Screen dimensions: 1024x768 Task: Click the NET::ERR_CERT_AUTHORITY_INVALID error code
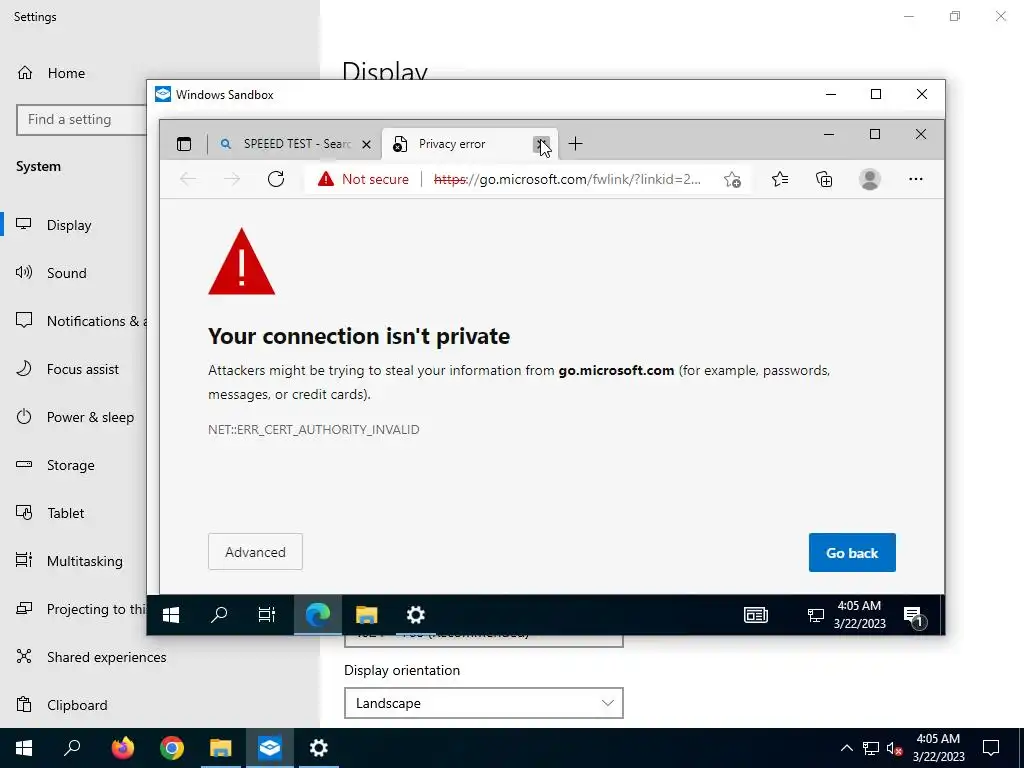coord(313,430)
